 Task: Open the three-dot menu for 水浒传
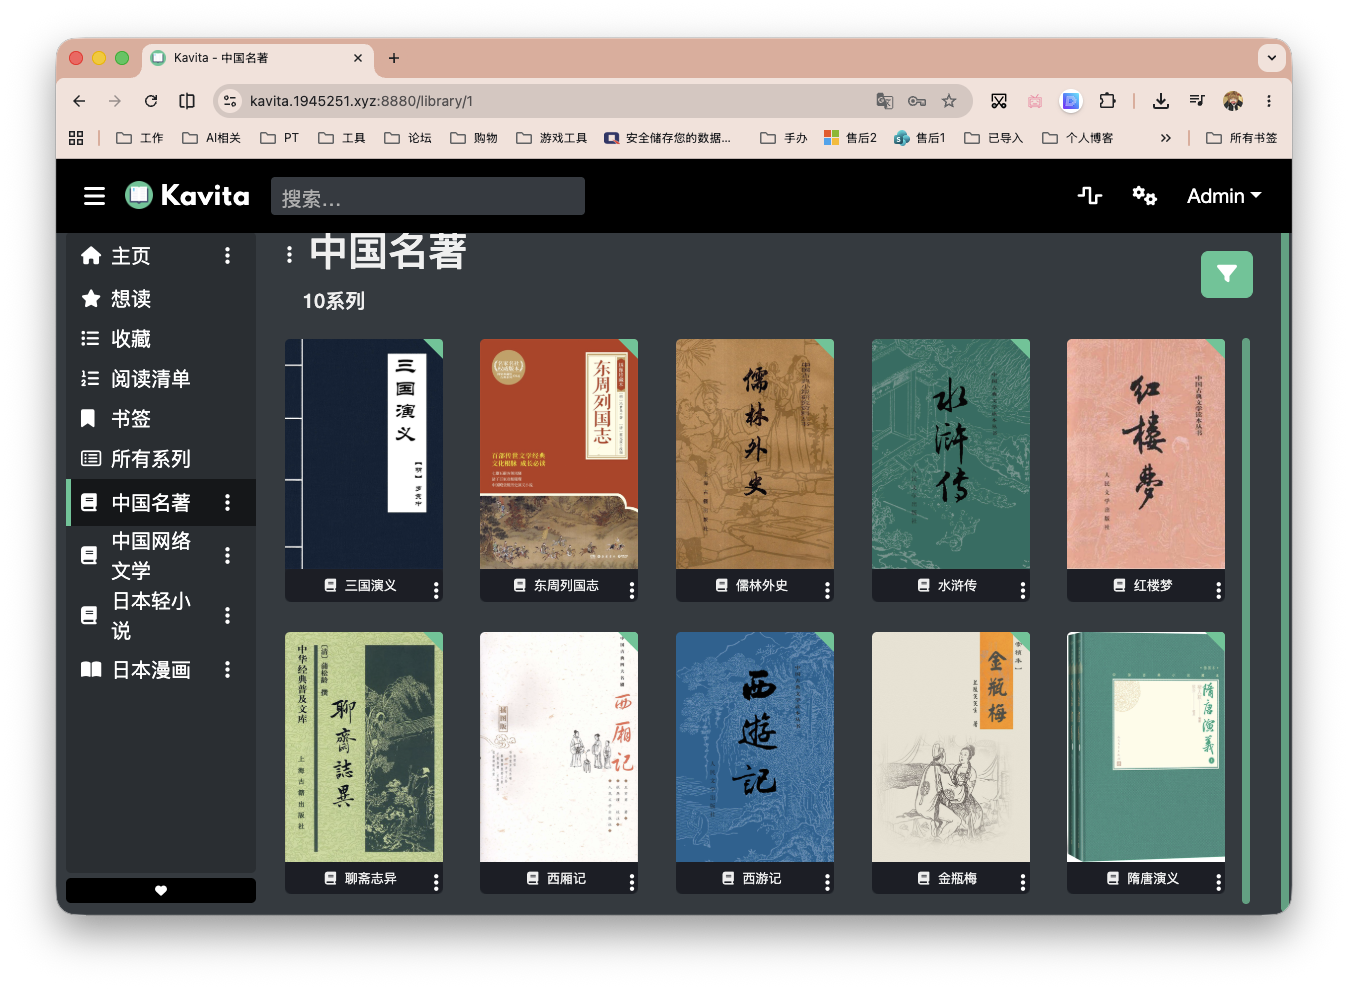[1023, 590]
